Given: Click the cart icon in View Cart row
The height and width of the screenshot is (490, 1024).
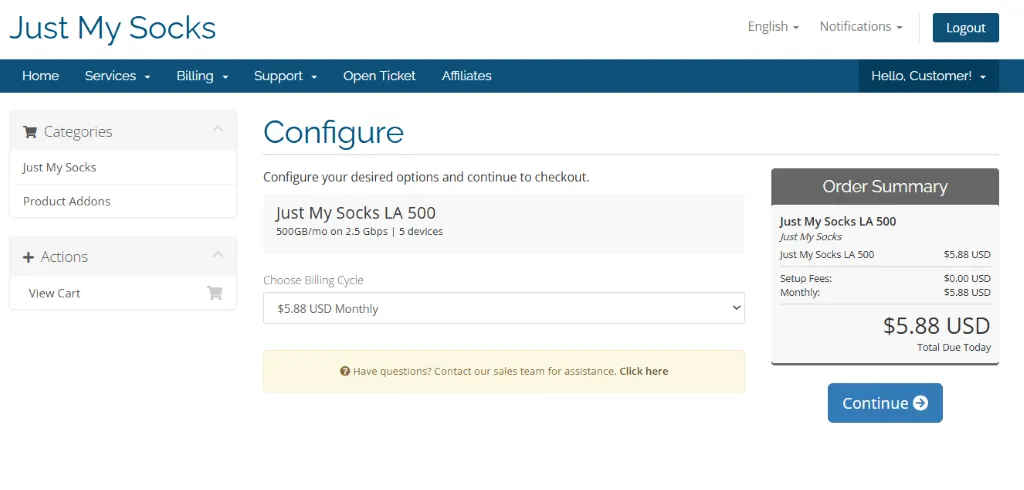Looking at the screenshot, I should (x=215, y=293).
